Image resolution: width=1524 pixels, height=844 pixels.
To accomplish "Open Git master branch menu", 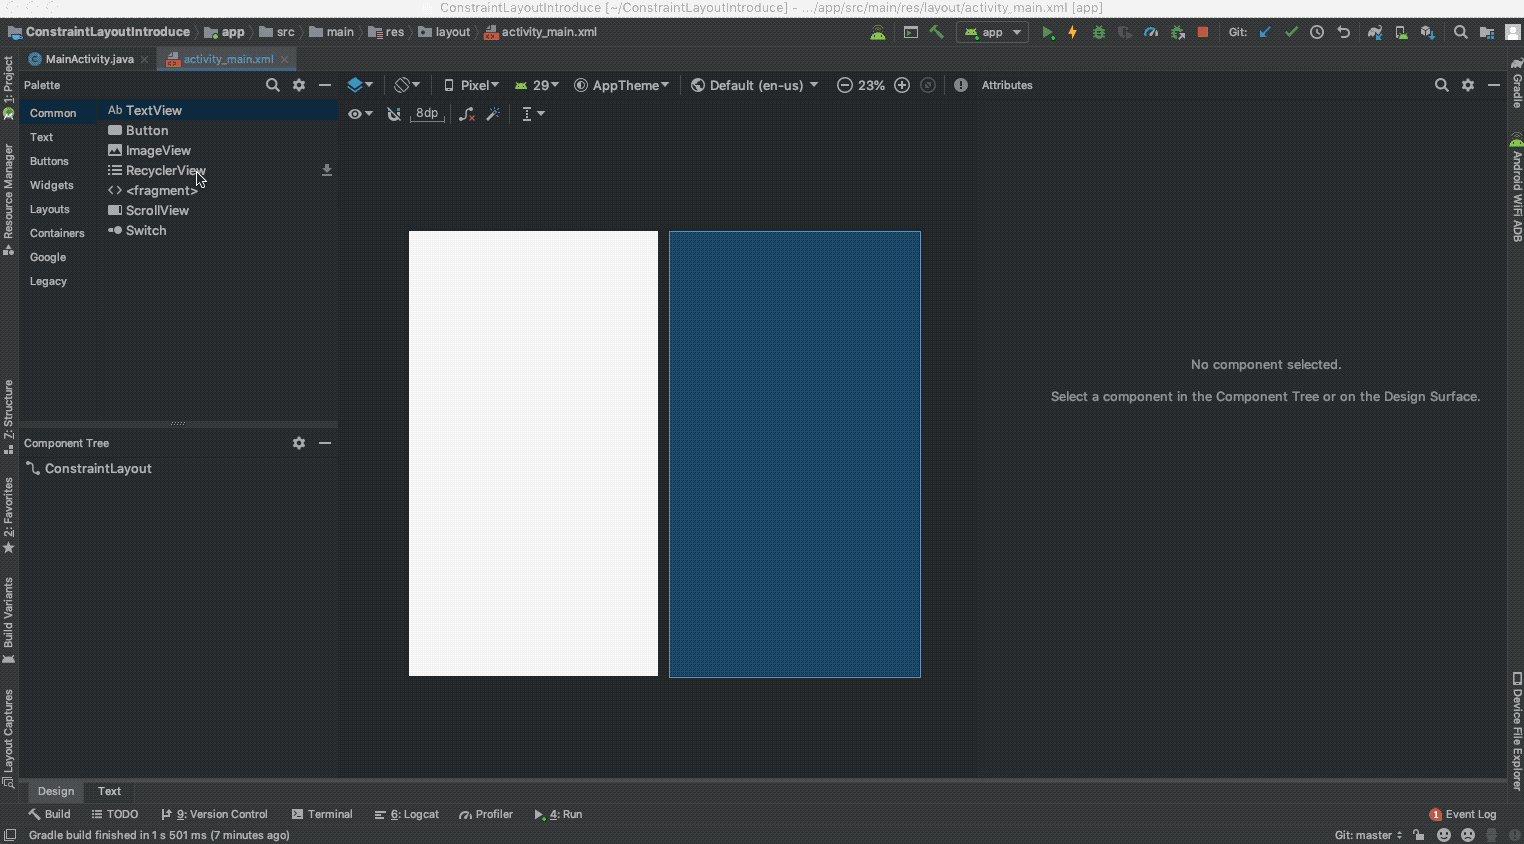I will coord(1368,835).
